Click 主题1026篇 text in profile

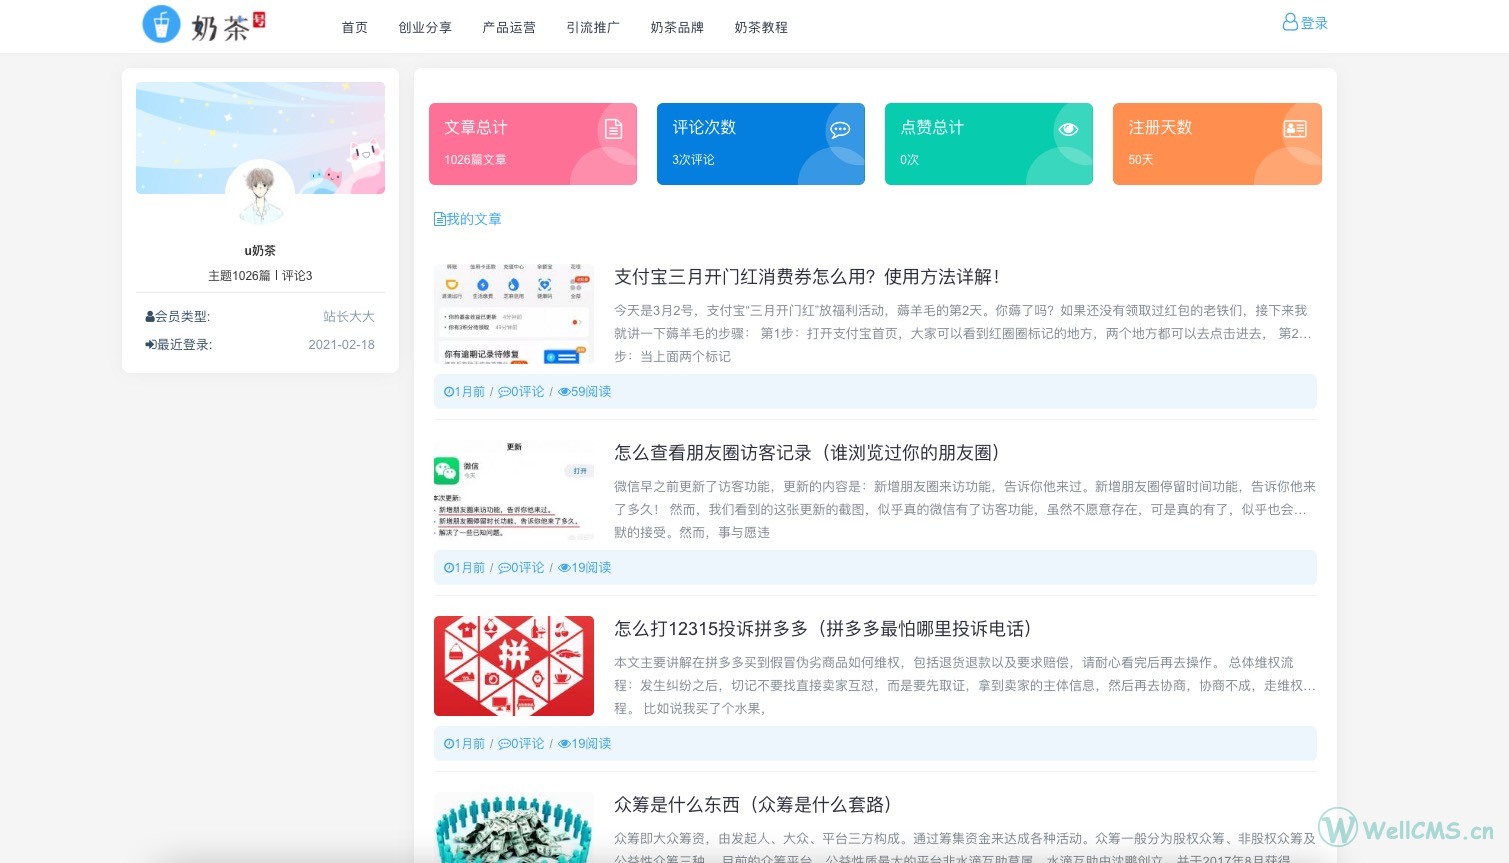click(239, 276)
